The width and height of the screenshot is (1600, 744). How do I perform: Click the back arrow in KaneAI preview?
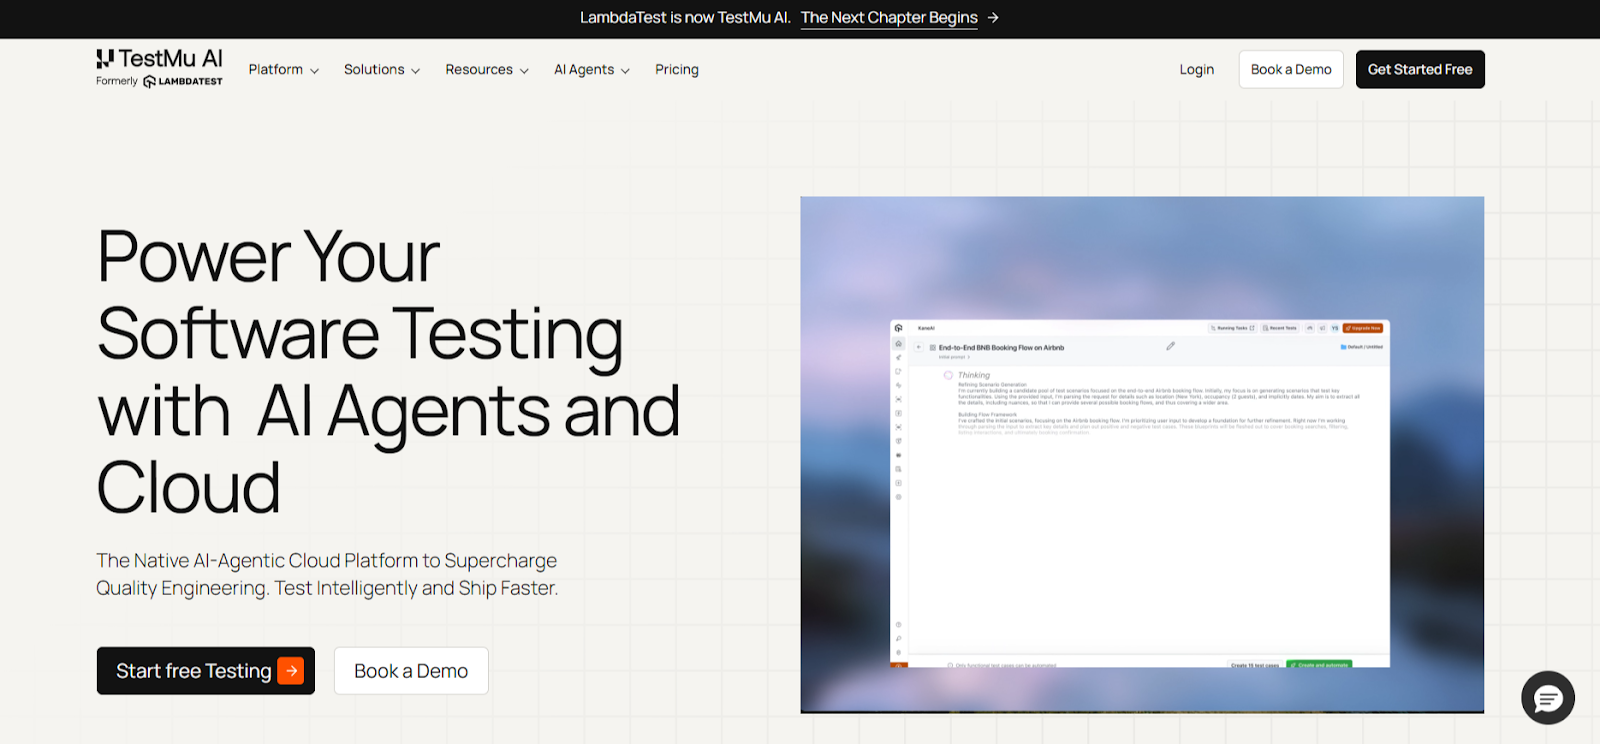coord(919,347)
